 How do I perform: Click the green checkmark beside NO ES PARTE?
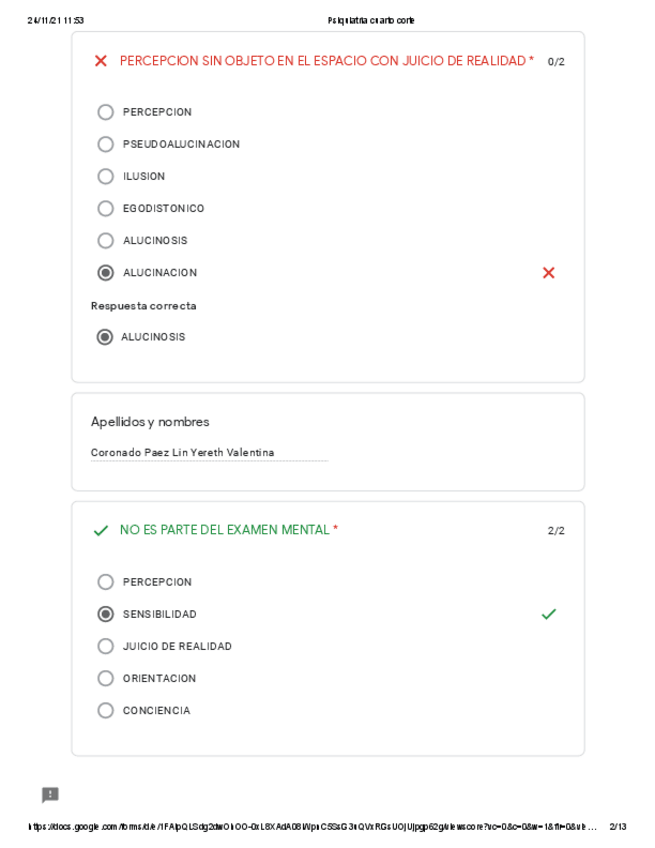[x=100, y=531]
